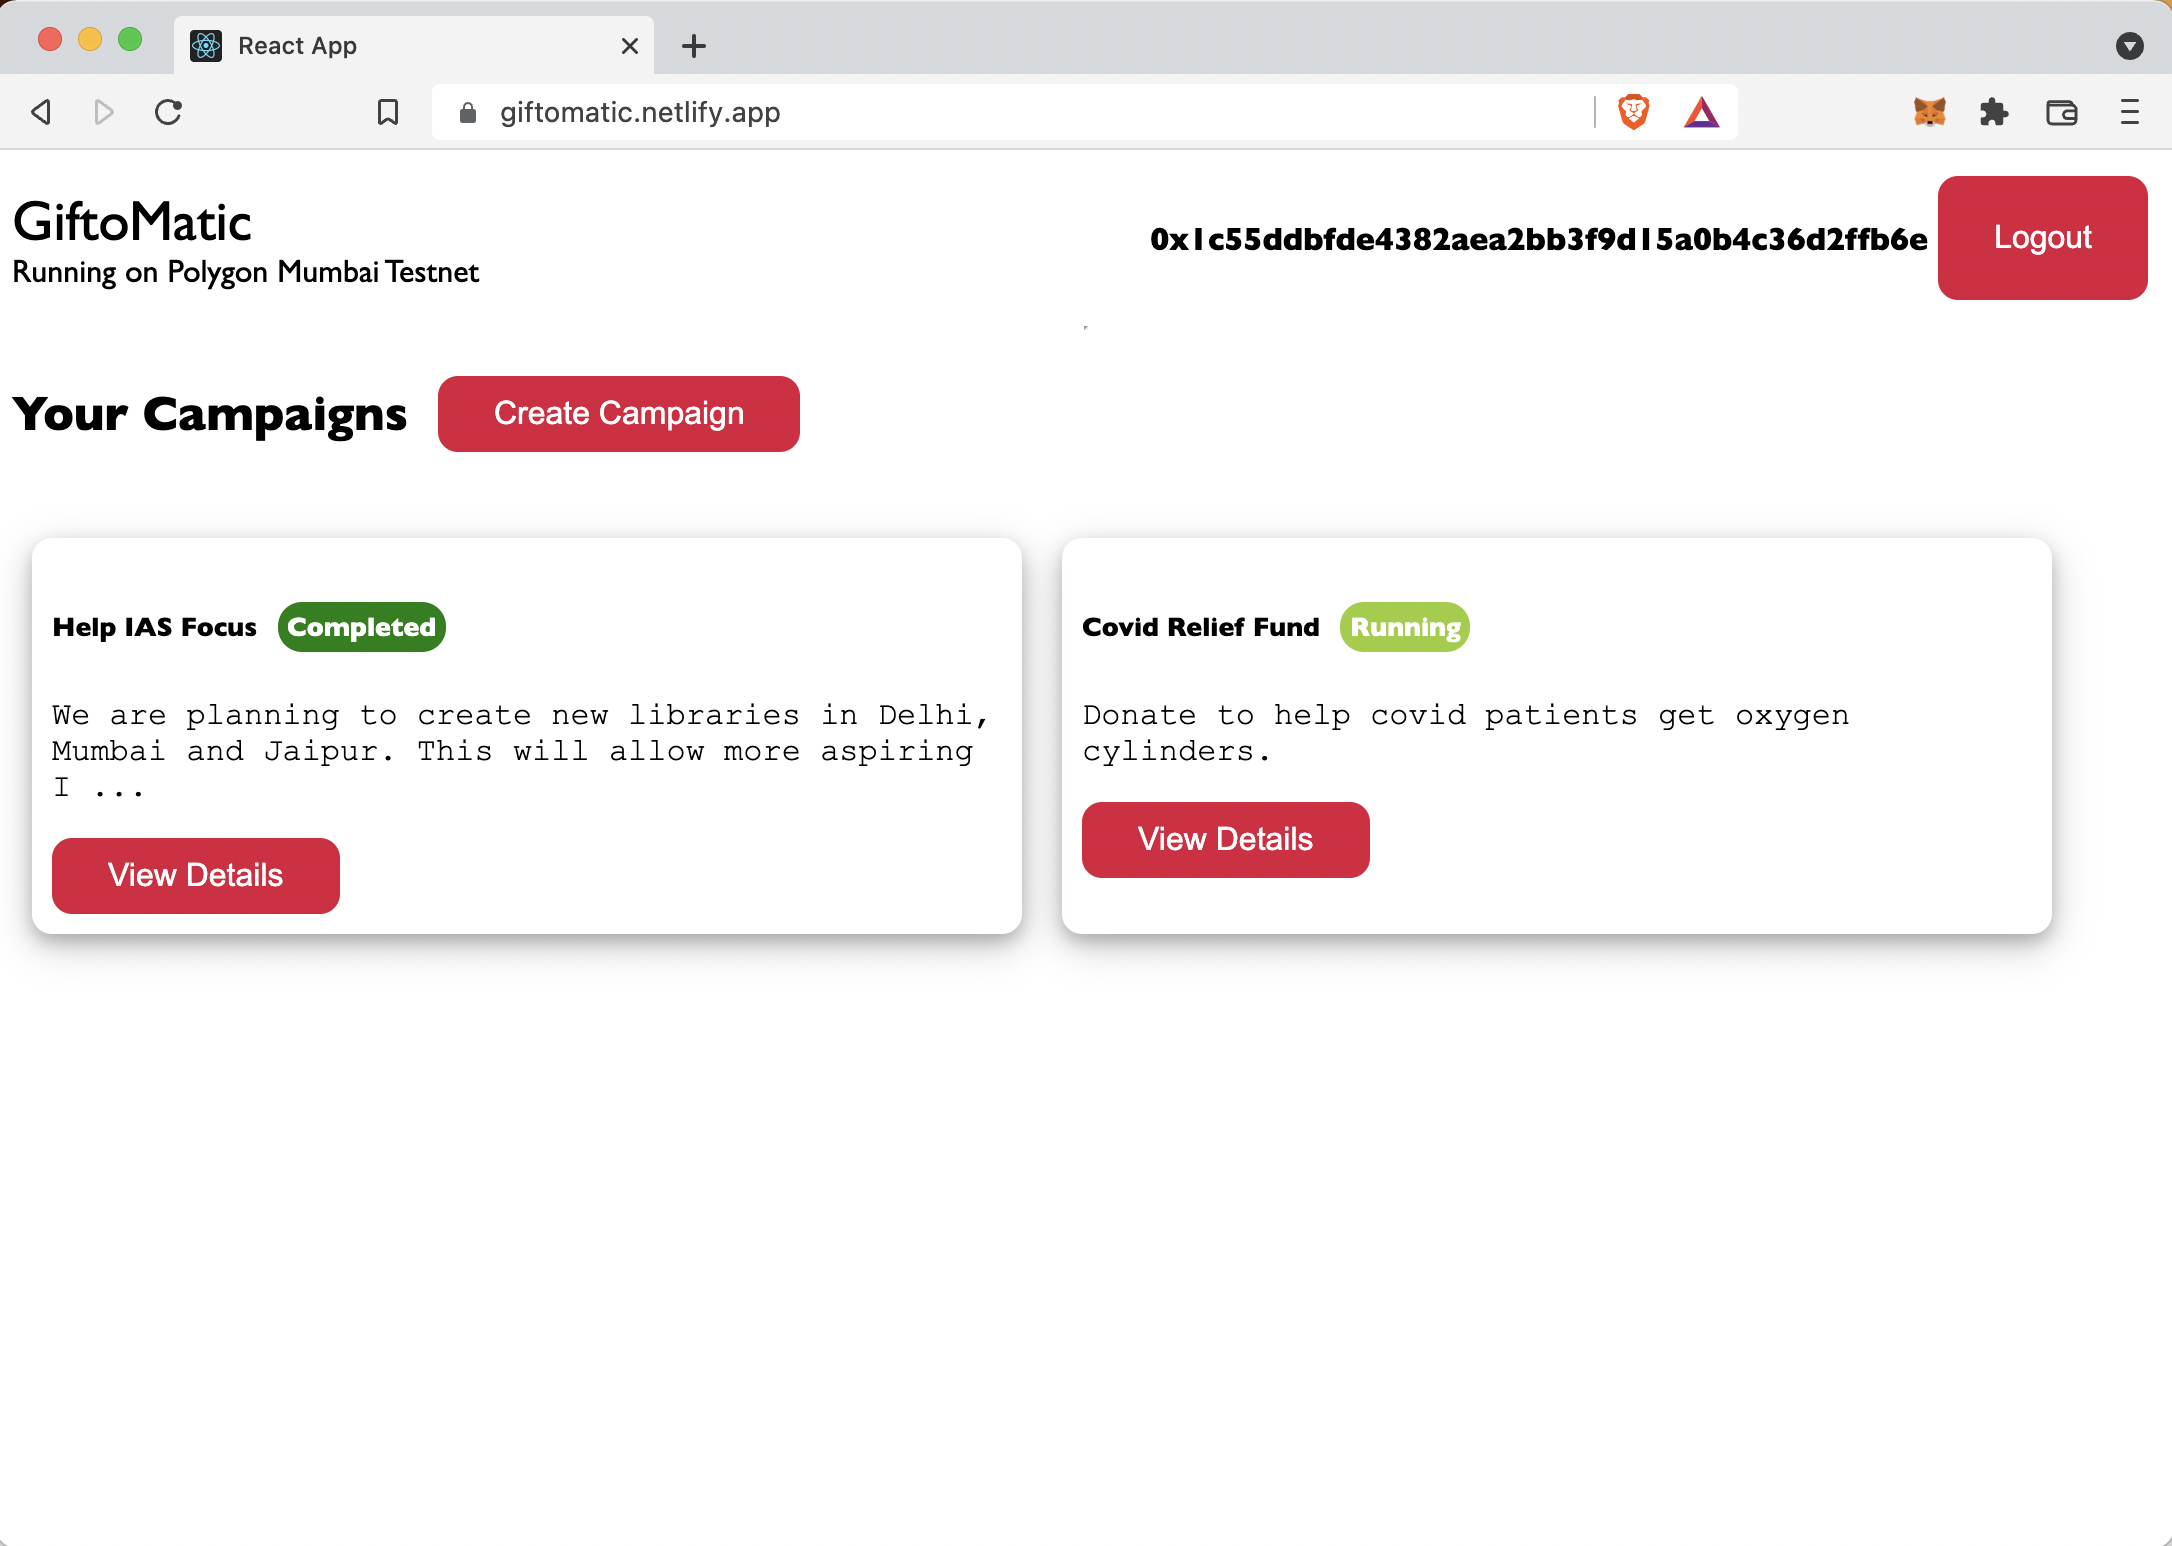Reload the current page
Image resolution: width=2172 pixels, height=1546 pixels.
168,112
